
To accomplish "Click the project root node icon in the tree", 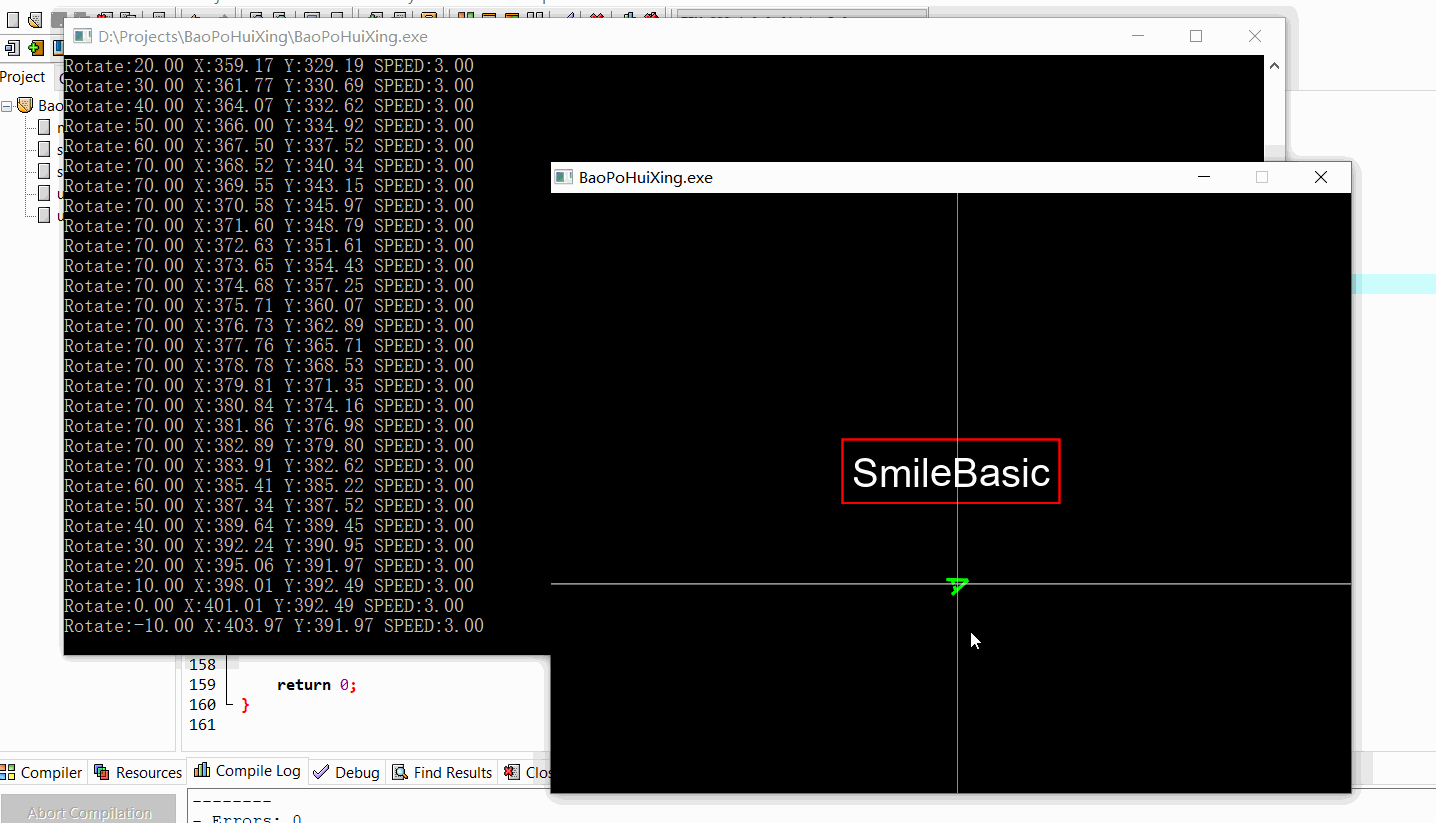I will tap(25, 105).
